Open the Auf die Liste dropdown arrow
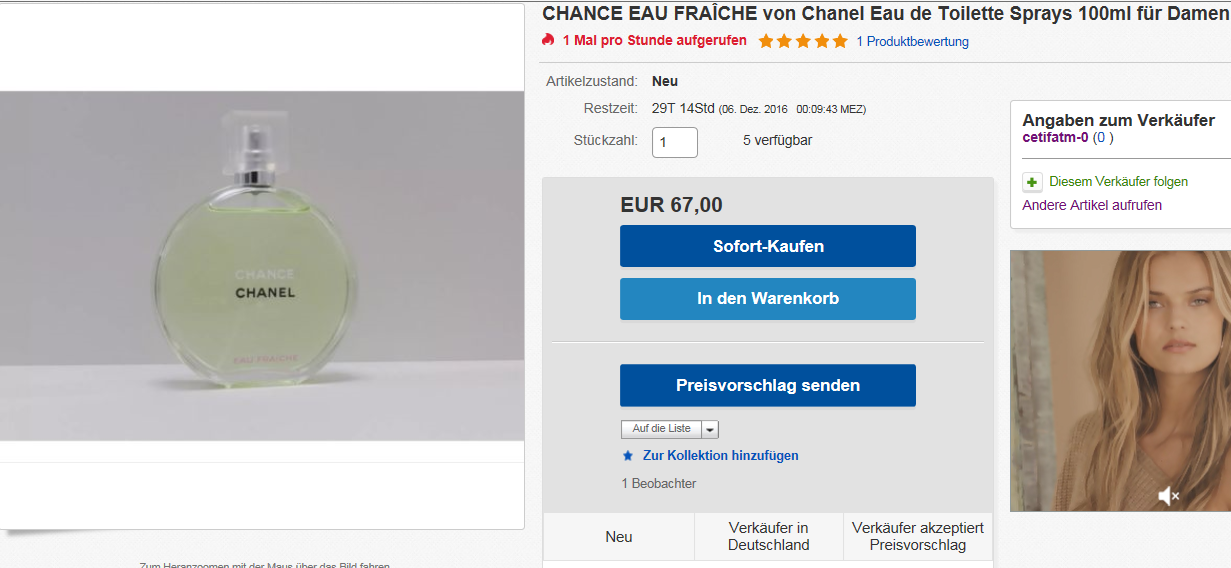 710,429
